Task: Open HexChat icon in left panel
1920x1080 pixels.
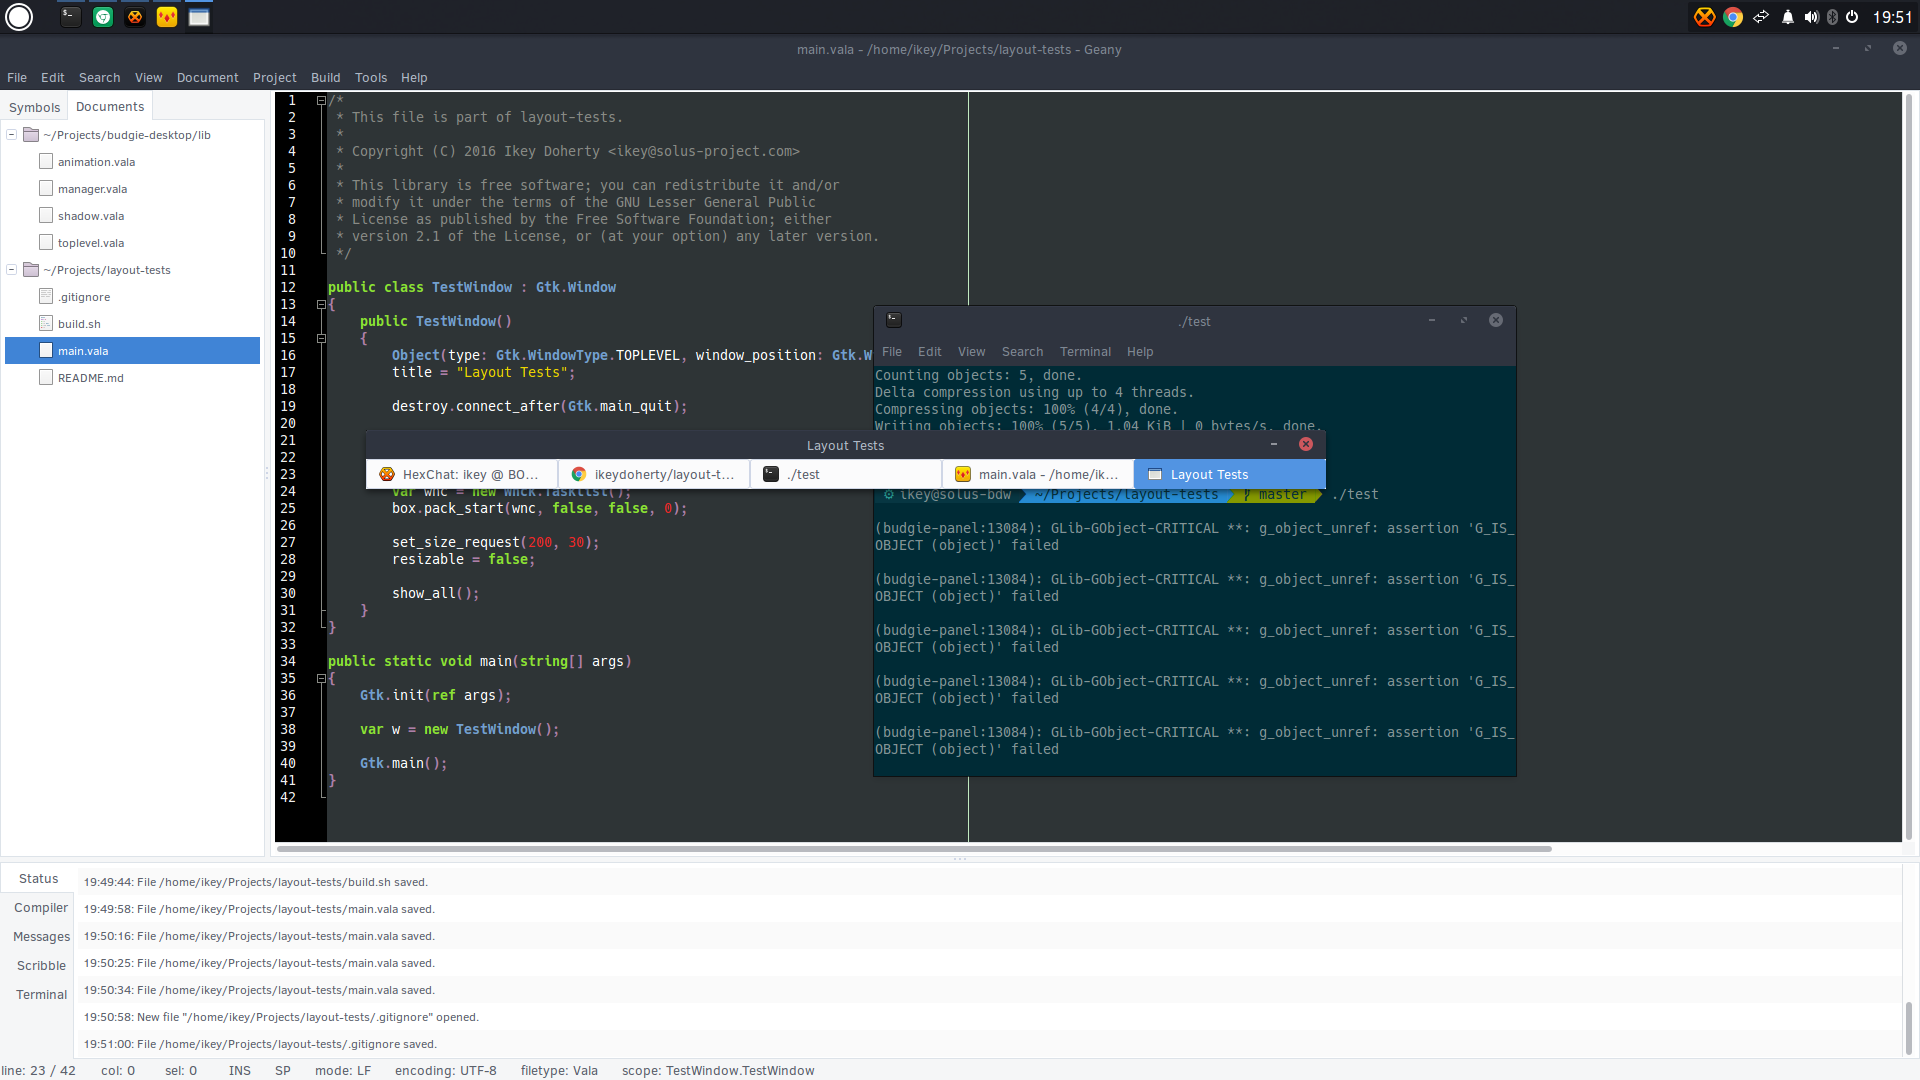Action: click(135, 17)
